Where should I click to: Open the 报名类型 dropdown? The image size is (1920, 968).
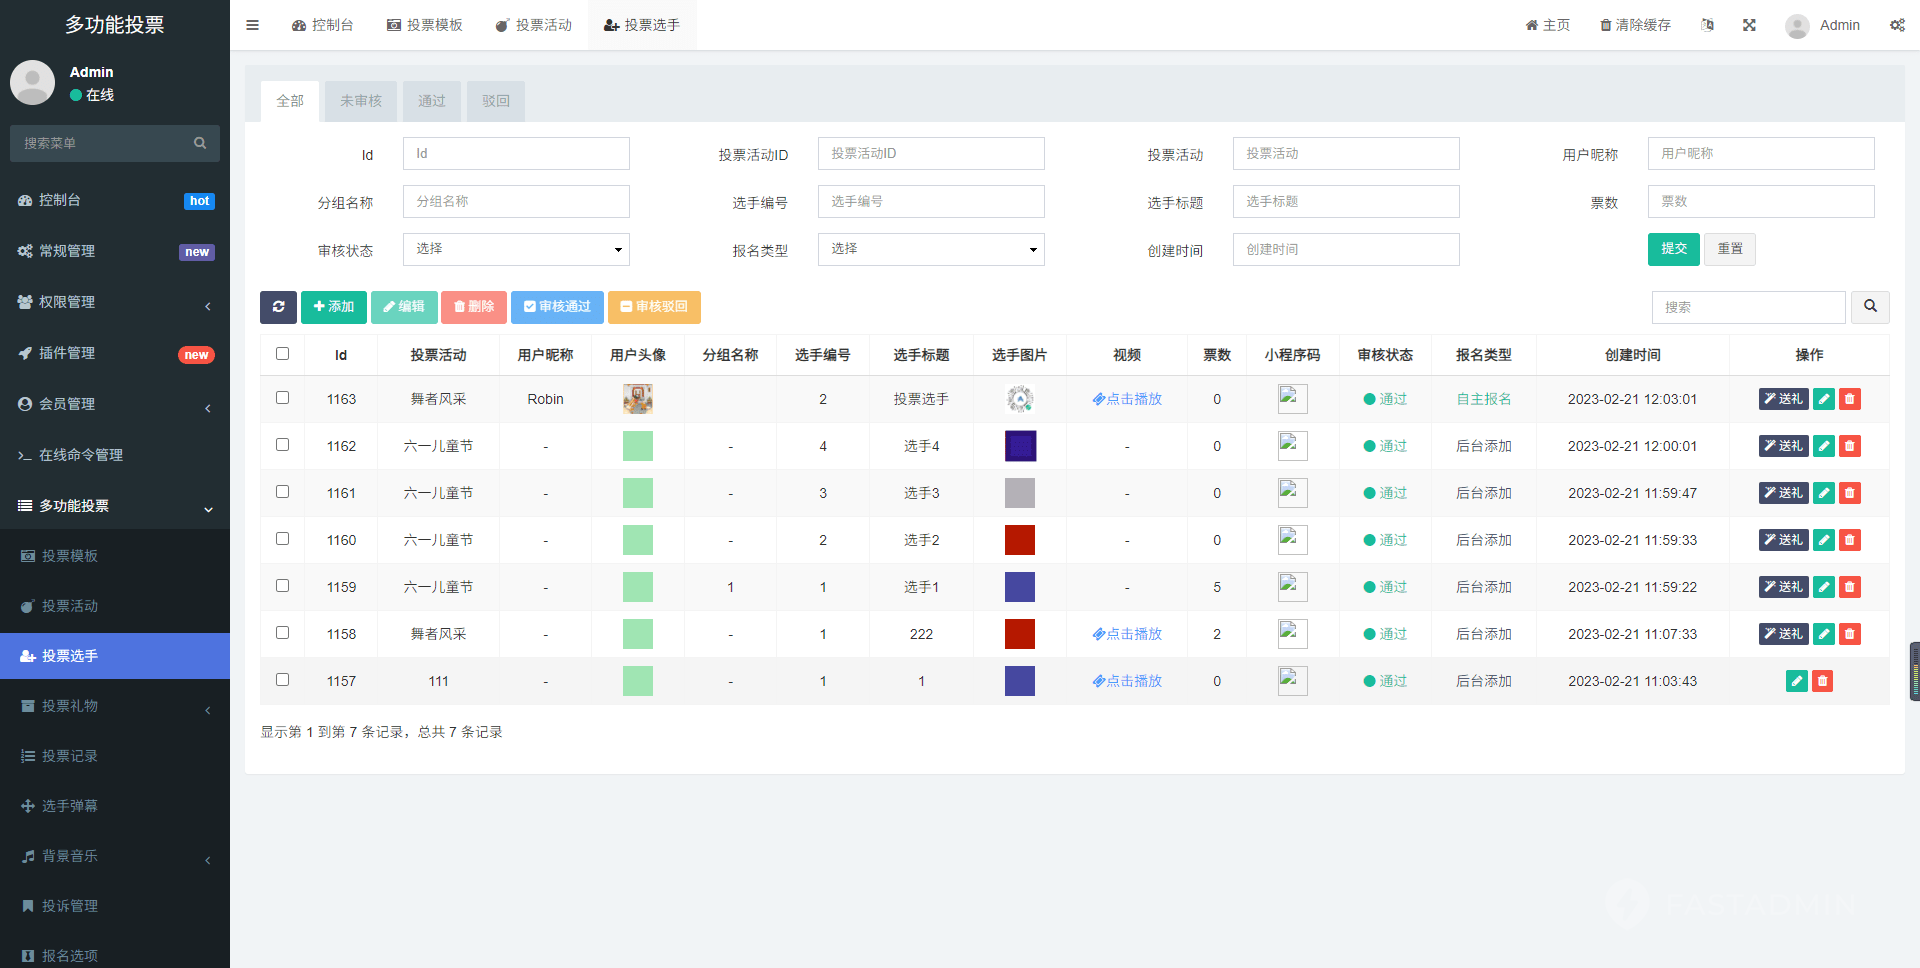click(930, 249)
